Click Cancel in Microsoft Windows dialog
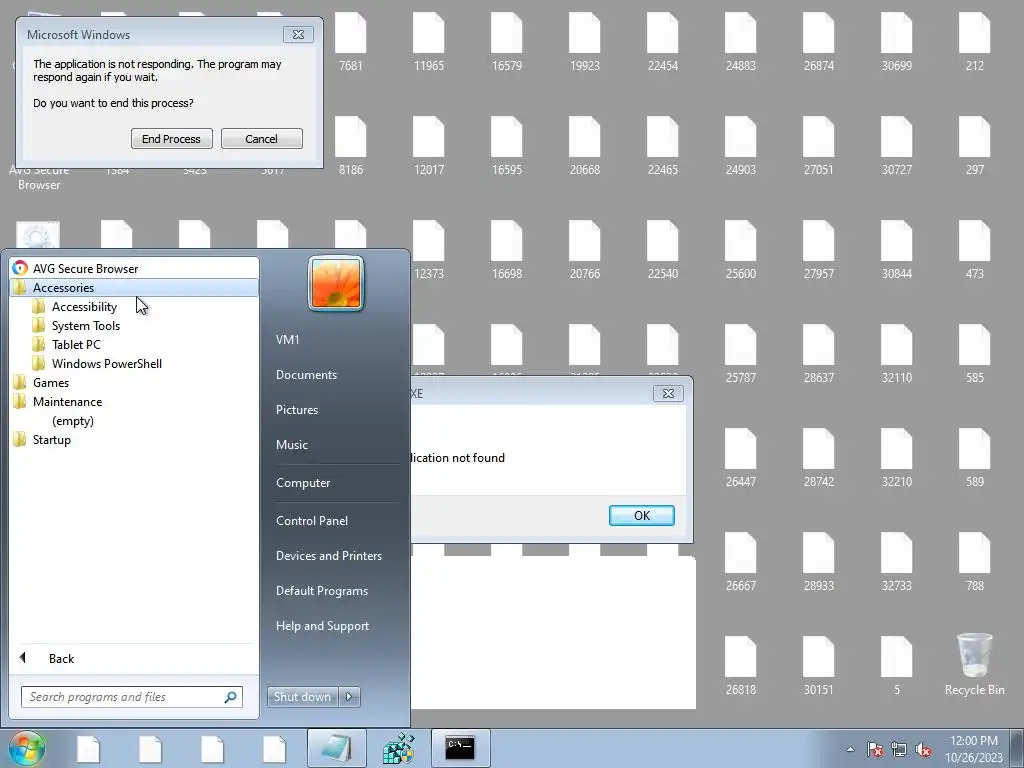 point(261,138)
